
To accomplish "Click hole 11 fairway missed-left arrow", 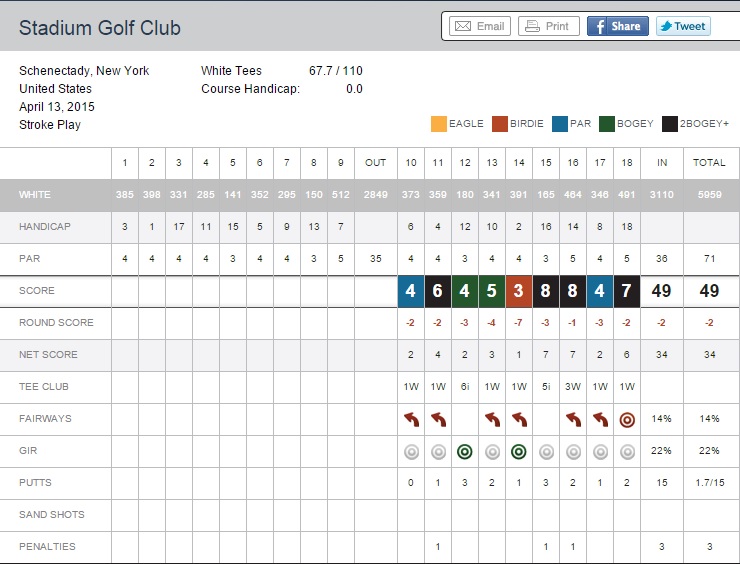I will point(438,420).
